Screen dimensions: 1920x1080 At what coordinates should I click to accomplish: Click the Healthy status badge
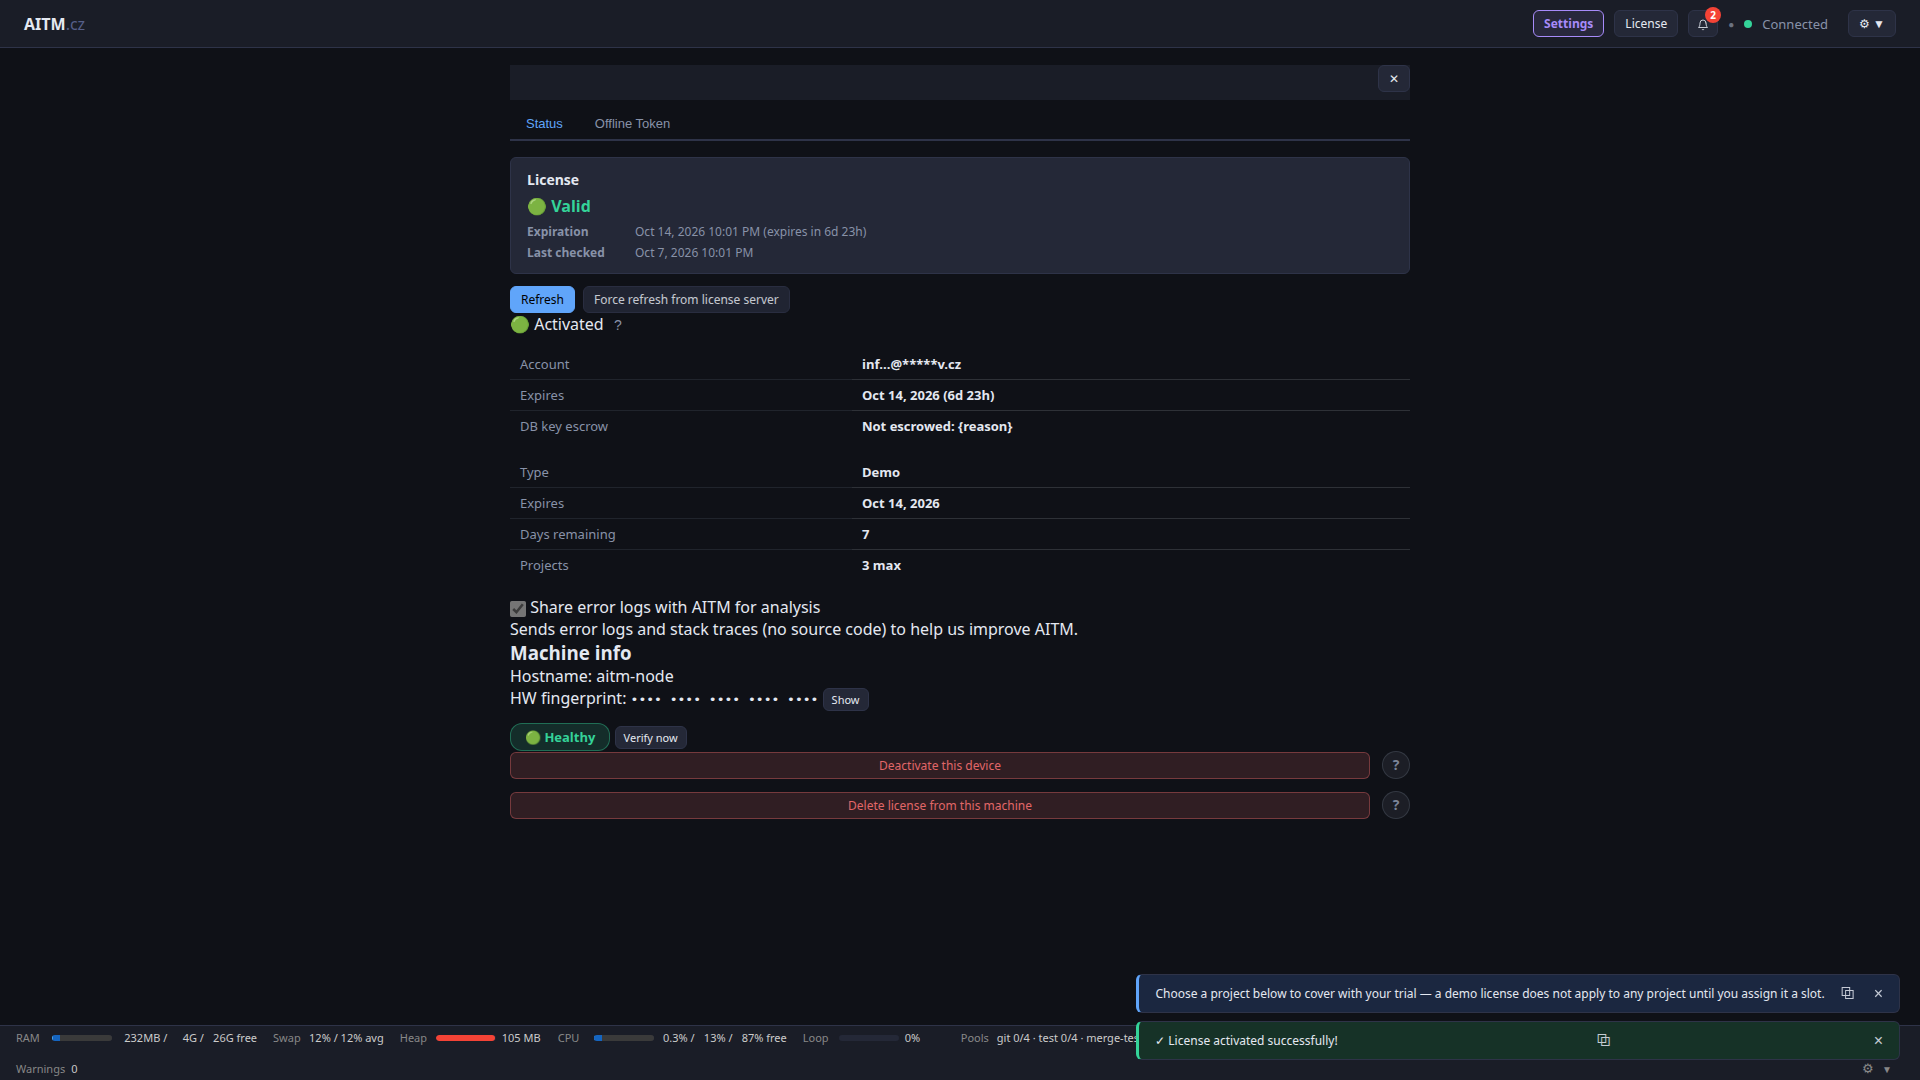(x=560, y=737)
